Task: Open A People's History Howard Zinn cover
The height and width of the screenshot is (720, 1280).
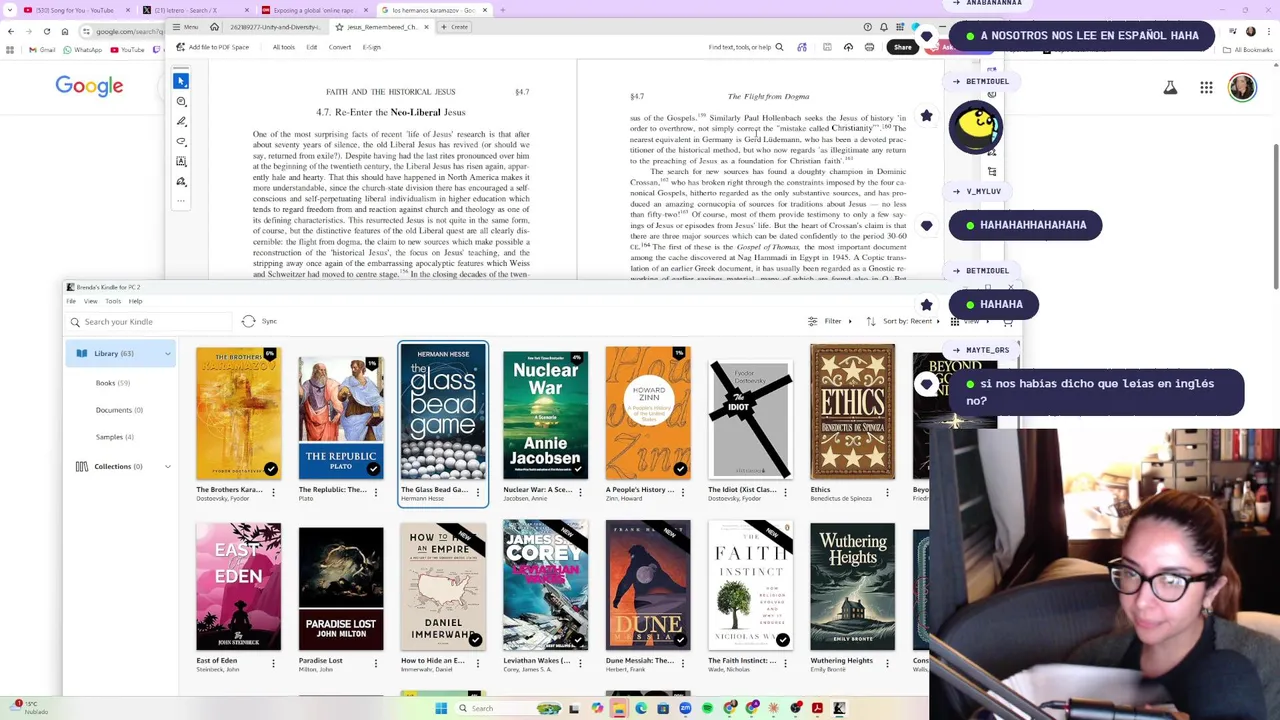Action: pos(647,413)
